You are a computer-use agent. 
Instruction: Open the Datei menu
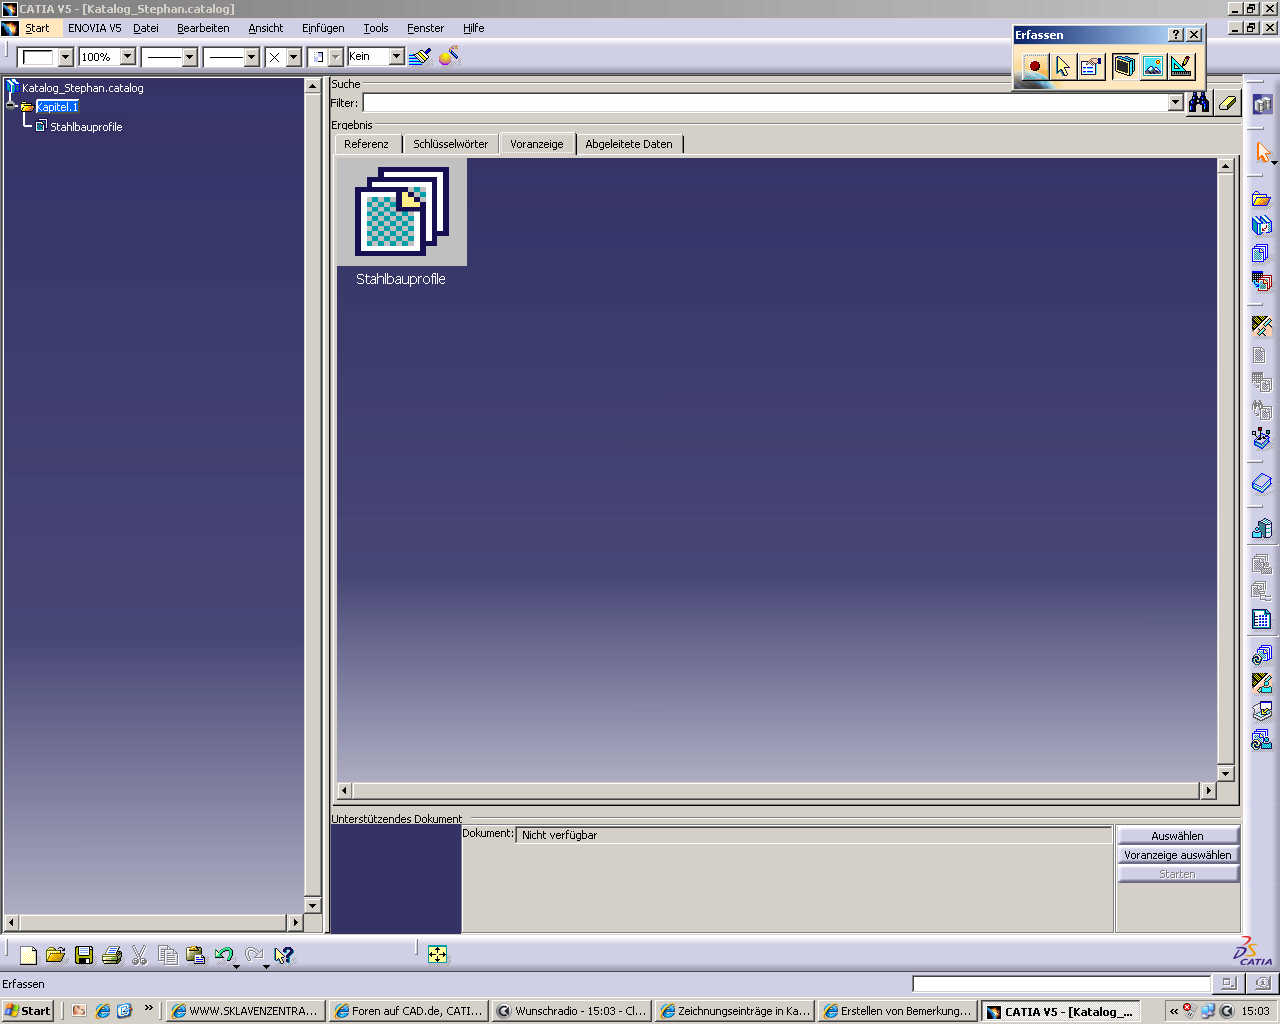click(x=146, y=28)
